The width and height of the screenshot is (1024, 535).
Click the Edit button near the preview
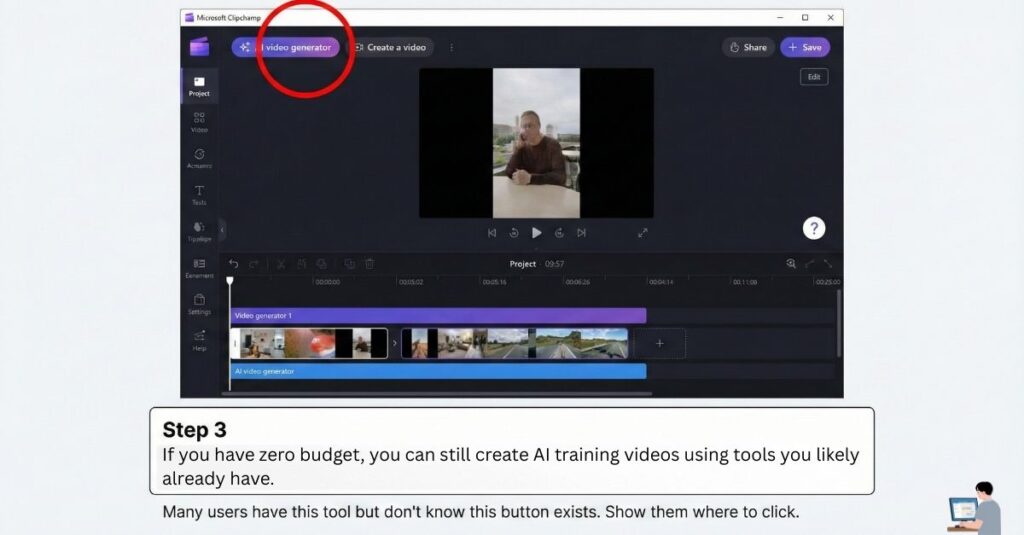click(x=814, y=77)
